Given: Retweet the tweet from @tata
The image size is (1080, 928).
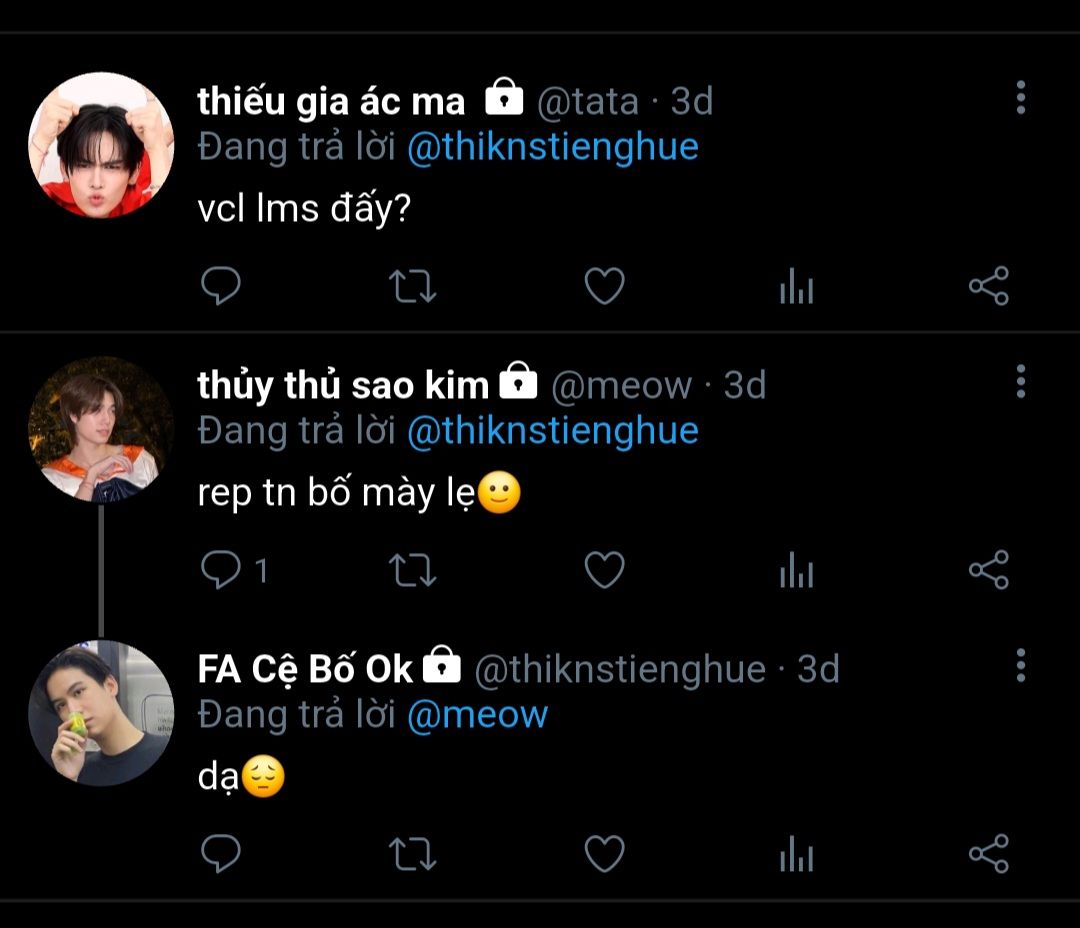Looking at the screenshot, I should pyautogui.click(x=411, y=287).
